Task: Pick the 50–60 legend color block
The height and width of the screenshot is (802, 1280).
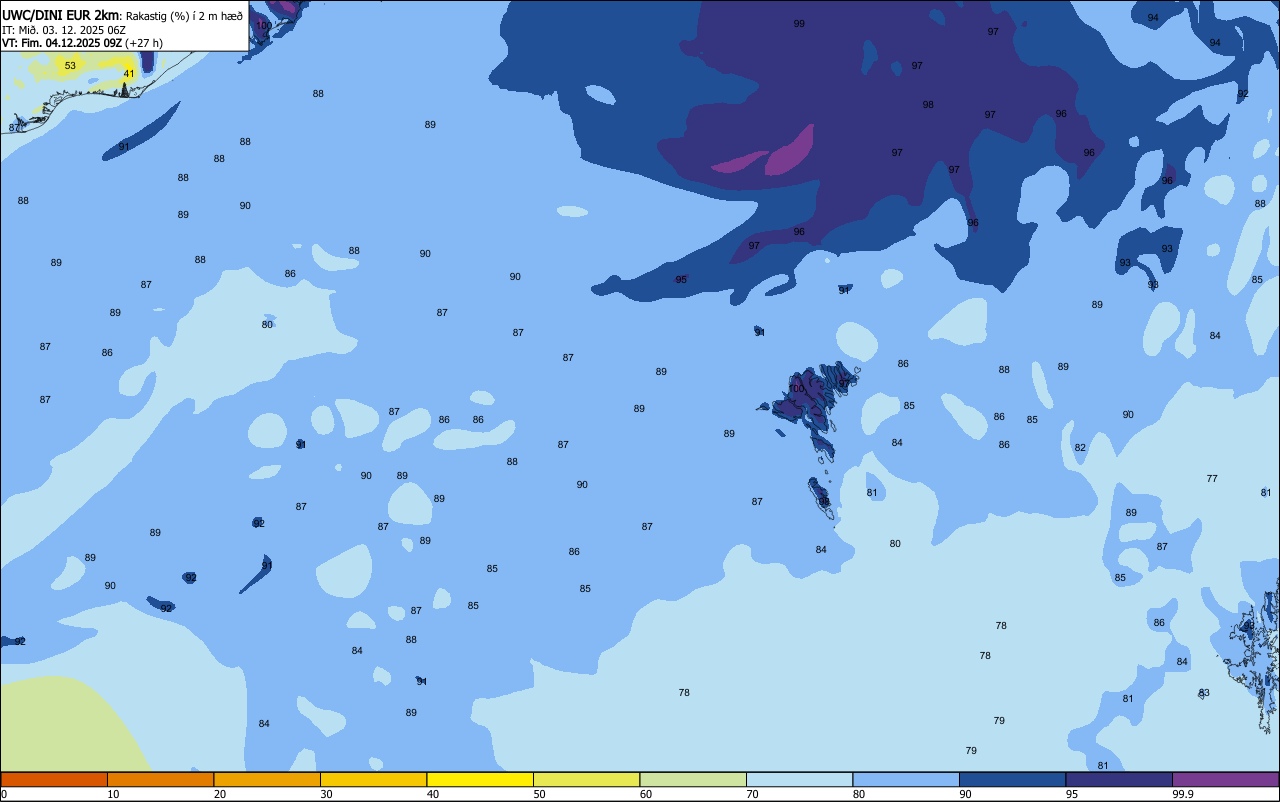Action: [x=586, y=779]
